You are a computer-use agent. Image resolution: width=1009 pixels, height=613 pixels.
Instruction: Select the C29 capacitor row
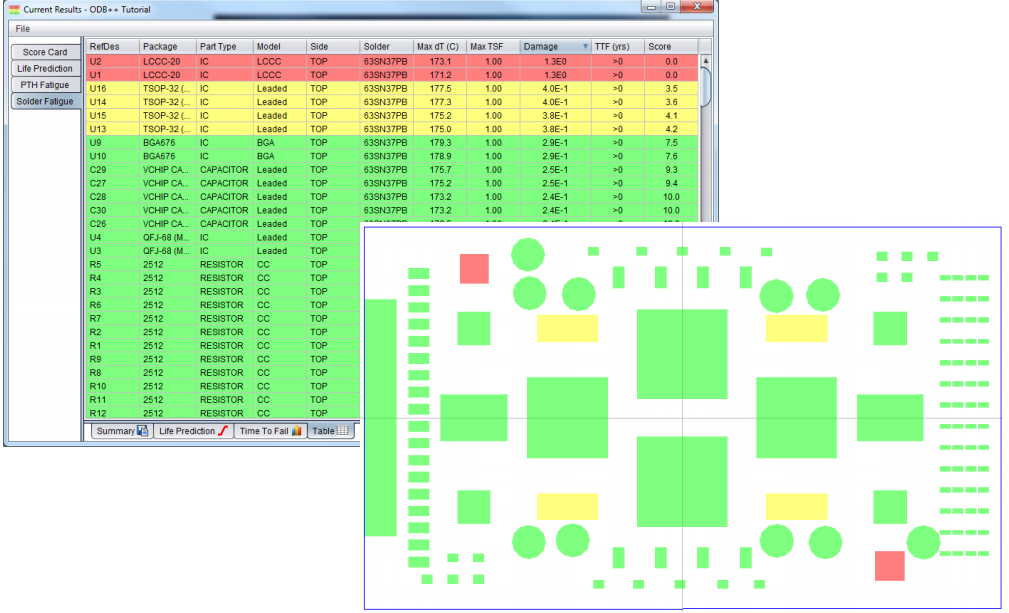(x=392, y=170)
